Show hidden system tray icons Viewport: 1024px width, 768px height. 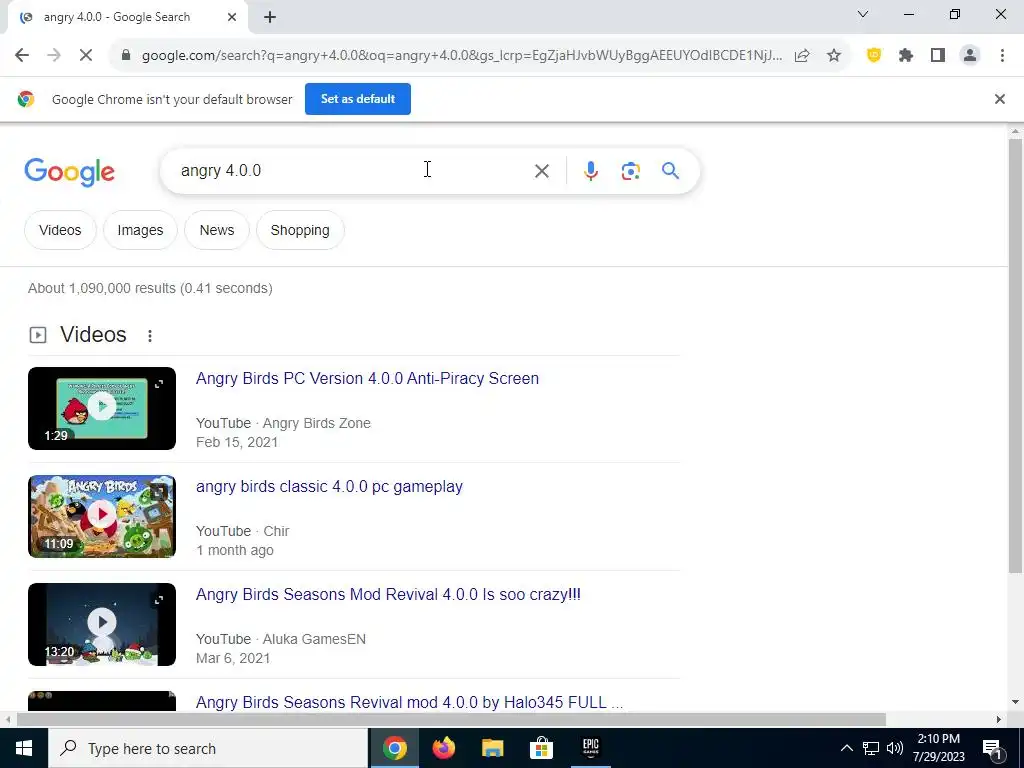(846, 748)
